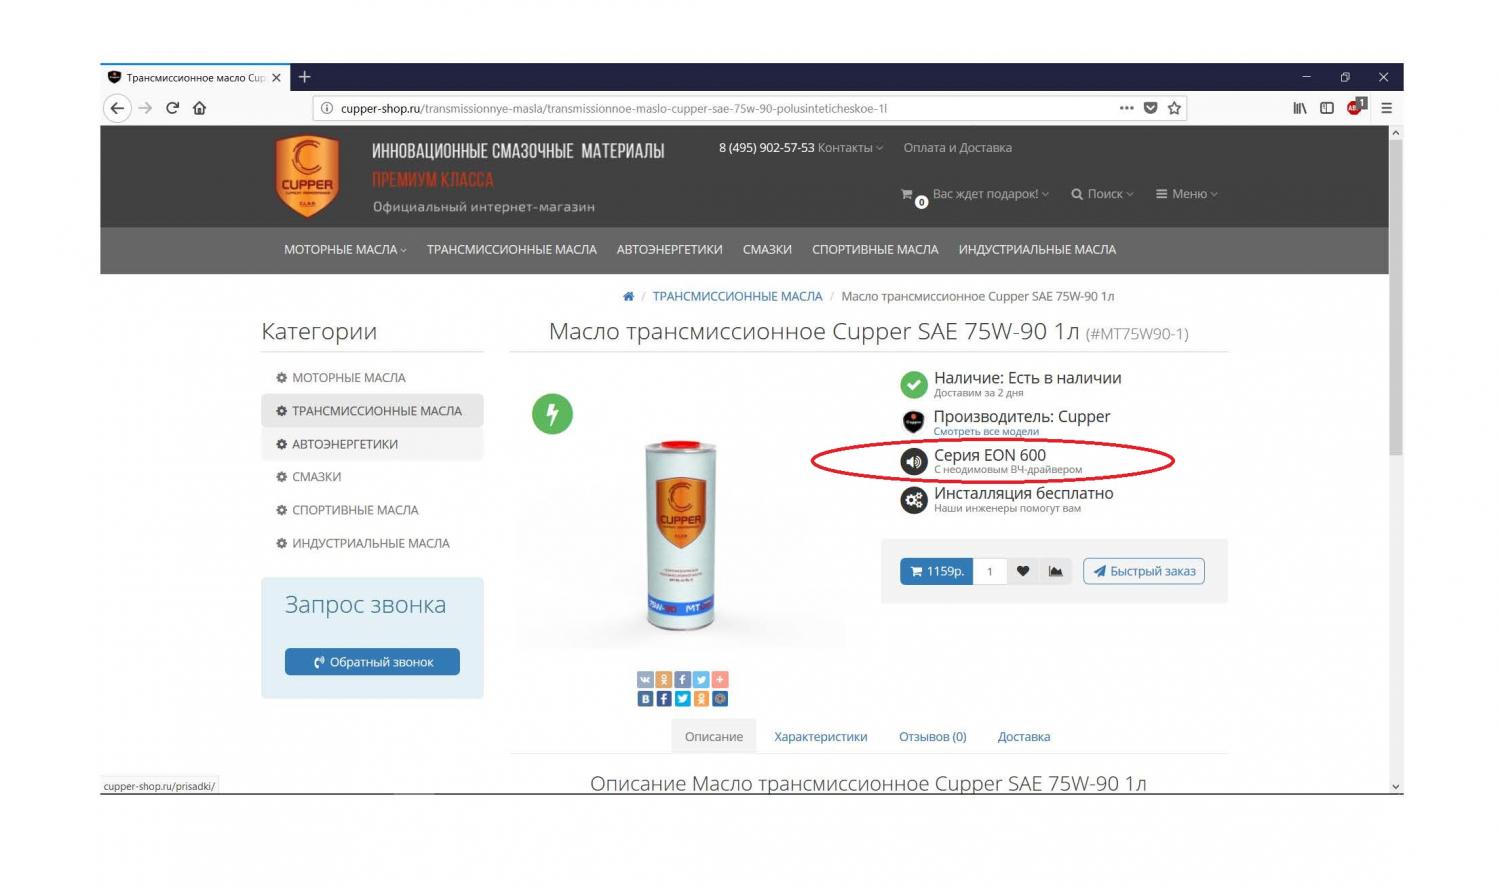1500x887 pixels.
Task: Open АВТОЭНЕРГЕТИКИ in the top navigation
Action: [x=669, y=250]
